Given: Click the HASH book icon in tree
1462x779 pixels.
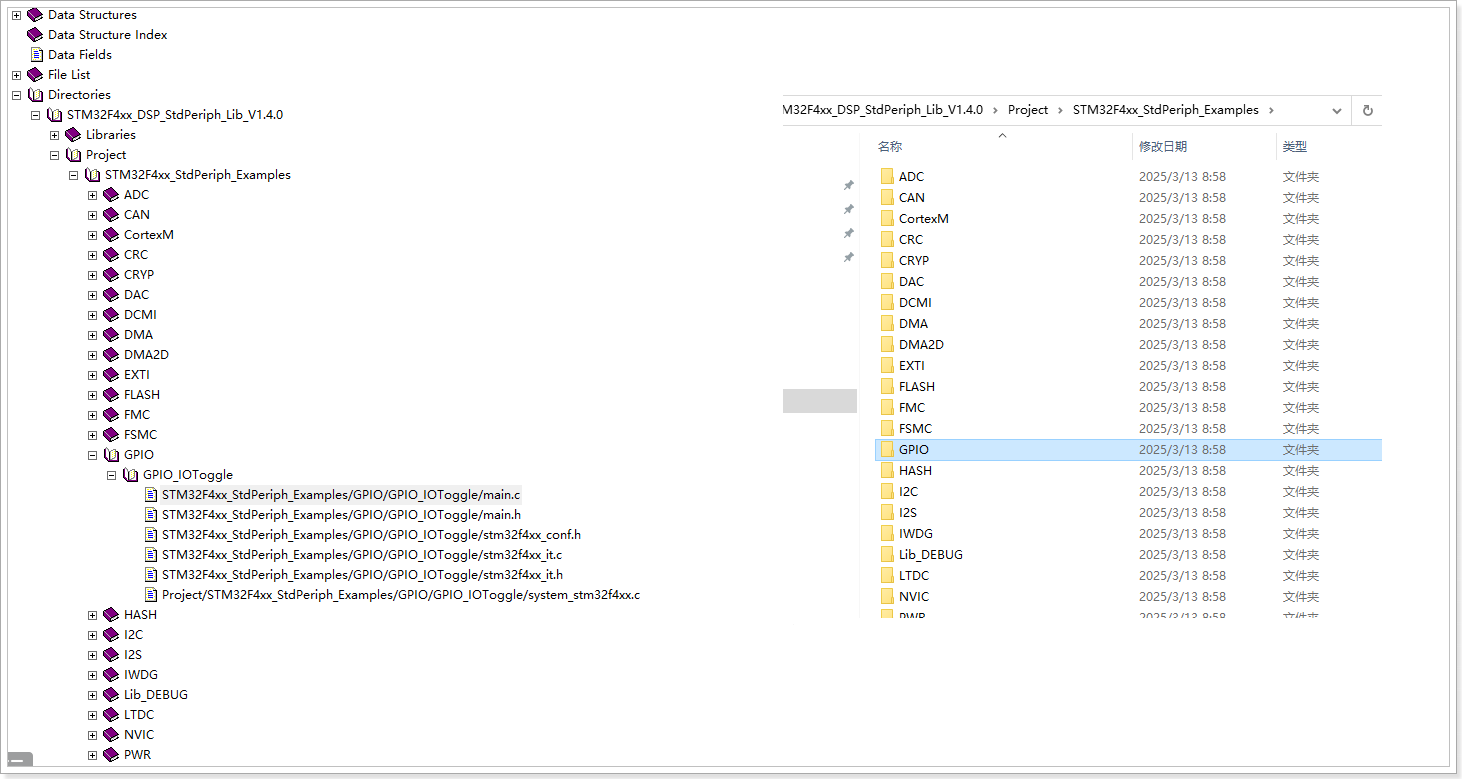Looking at the screenshot, I should coord(111,615).
